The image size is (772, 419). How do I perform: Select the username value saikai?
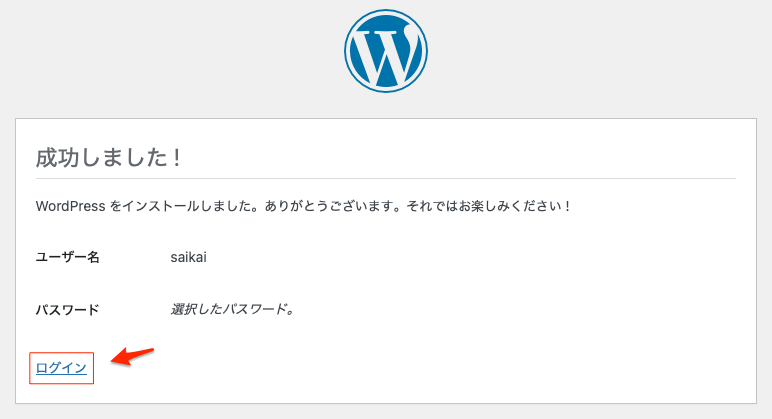(x=189, y=257)
